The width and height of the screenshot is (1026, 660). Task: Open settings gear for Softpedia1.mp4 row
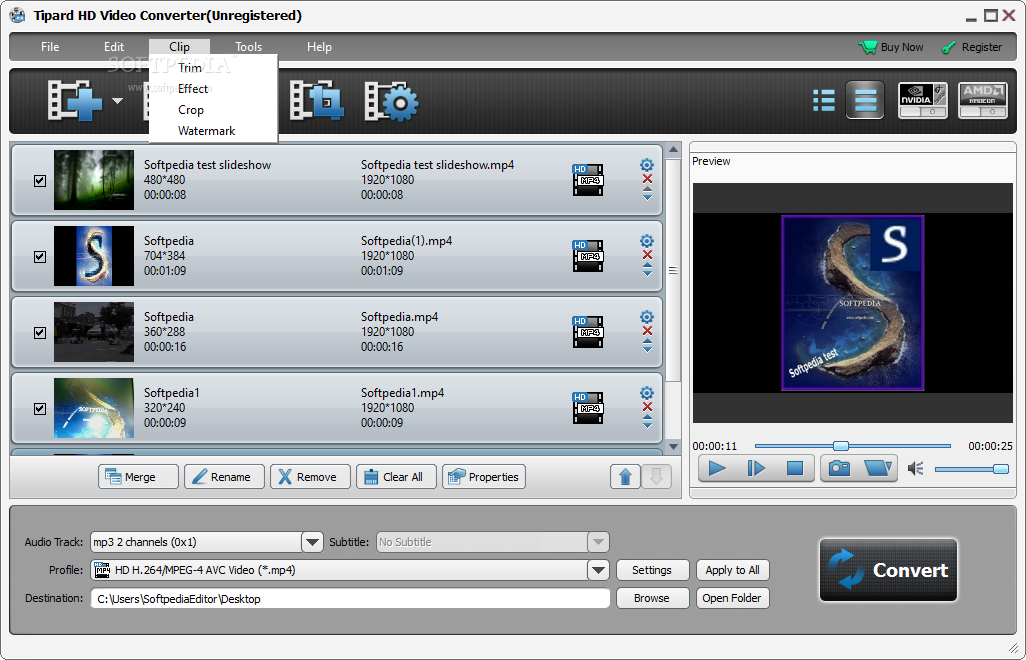tap(647, 392)
